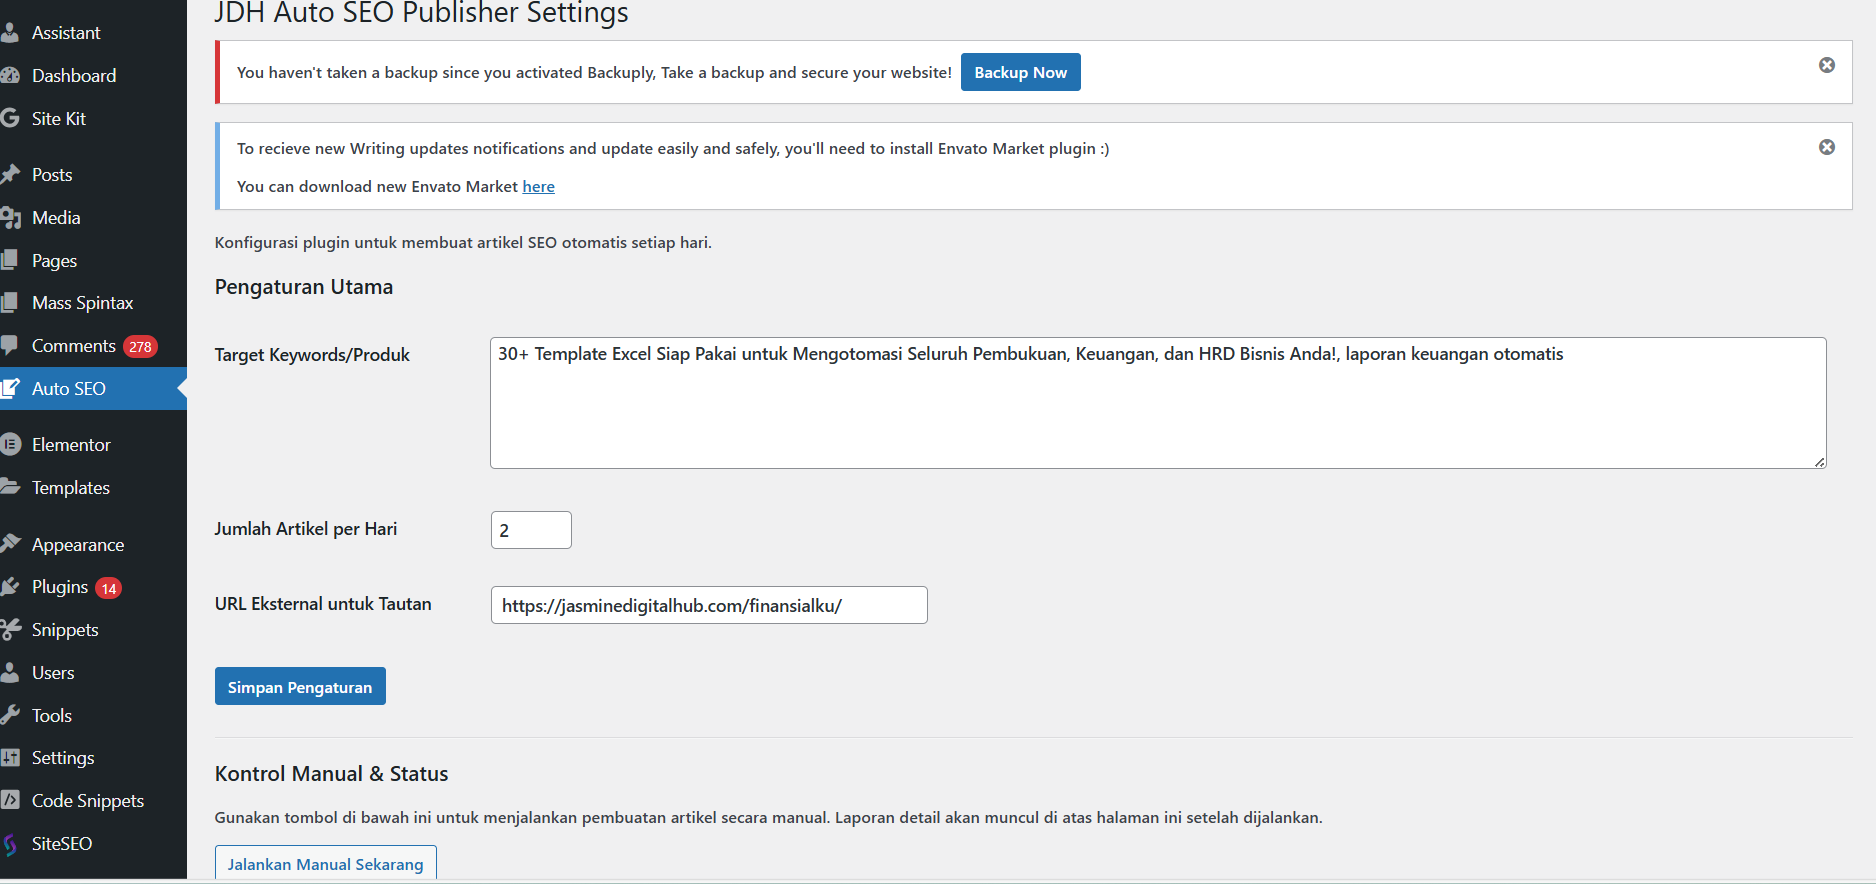
Task: Click the URL Eksternal untuk Tautan field
Action: [x=709, y=605]
